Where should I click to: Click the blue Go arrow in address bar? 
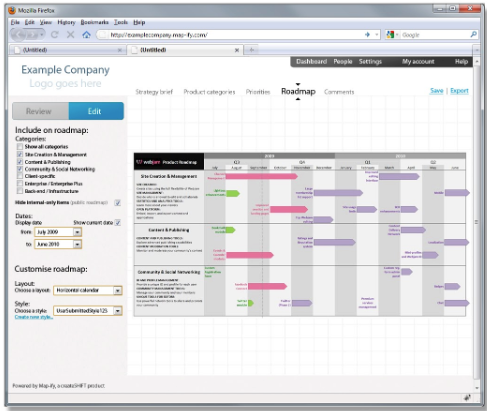point(367,35)
